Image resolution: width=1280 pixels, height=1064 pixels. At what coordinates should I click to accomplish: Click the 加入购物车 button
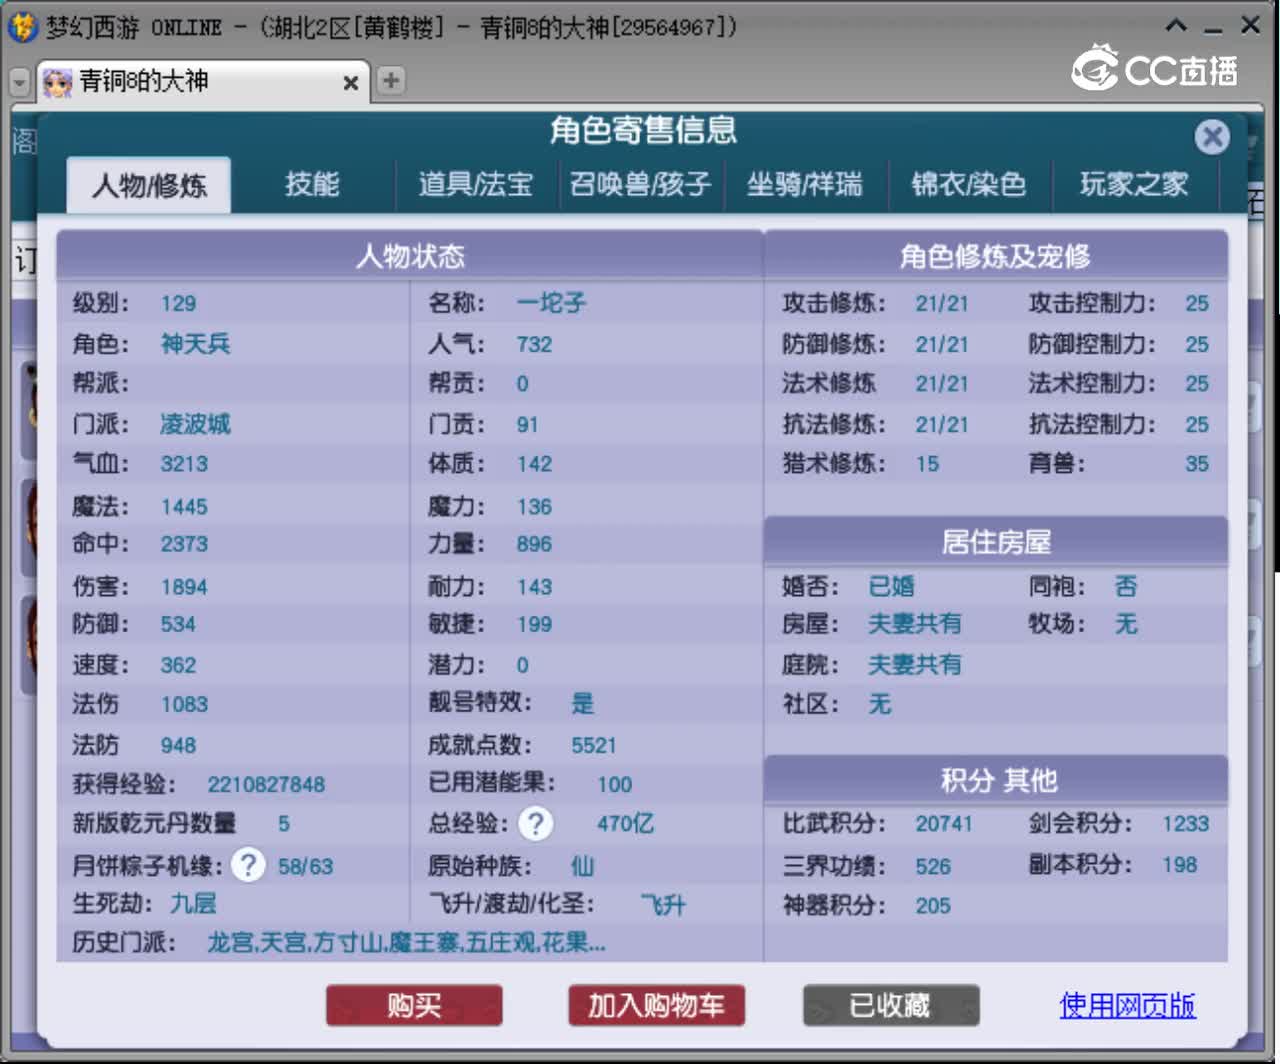point(656,1006)
